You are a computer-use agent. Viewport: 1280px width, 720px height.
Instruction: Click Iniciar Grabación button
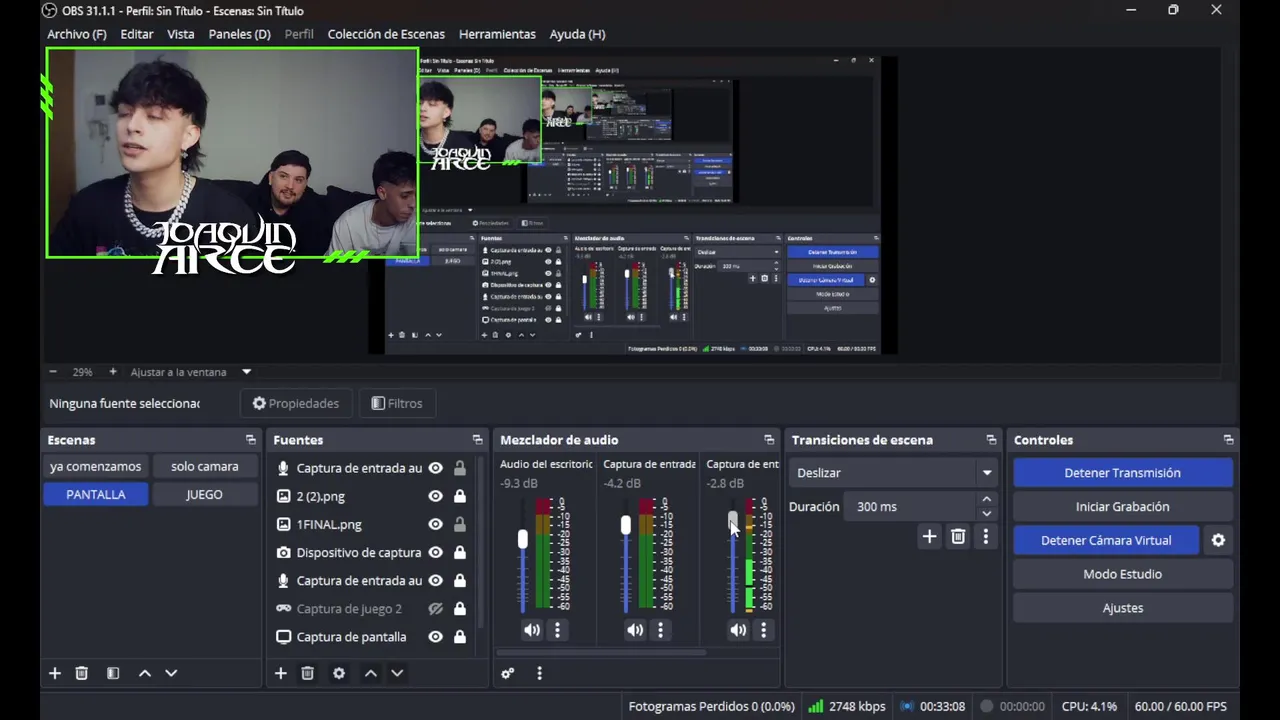1122,507
